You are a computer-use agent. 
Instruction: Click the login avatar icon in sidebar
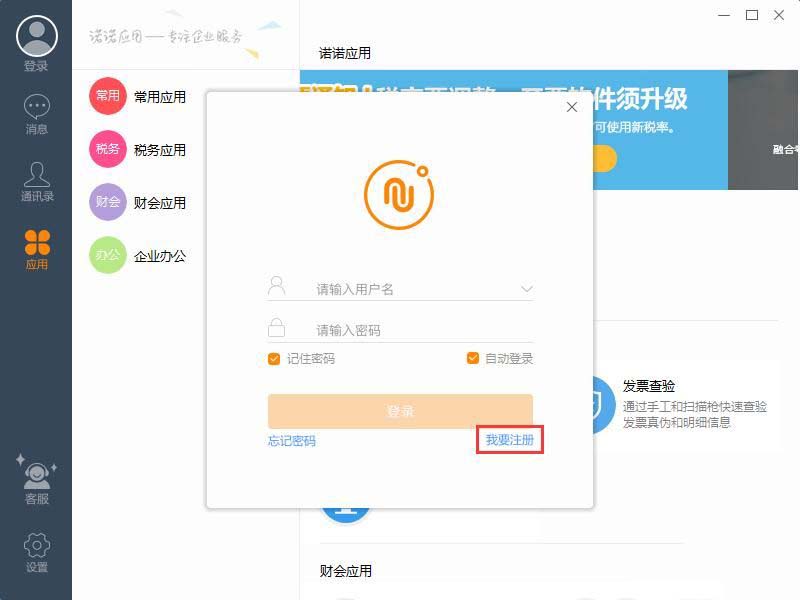[36, 36]
